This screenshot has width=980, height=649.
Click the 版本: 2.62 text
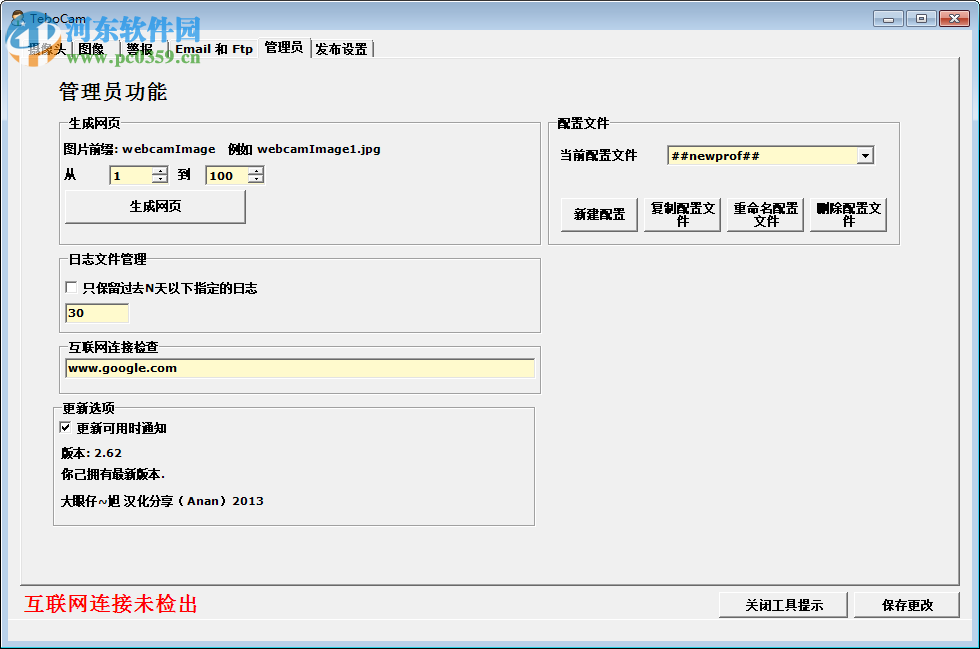[91, 453]
